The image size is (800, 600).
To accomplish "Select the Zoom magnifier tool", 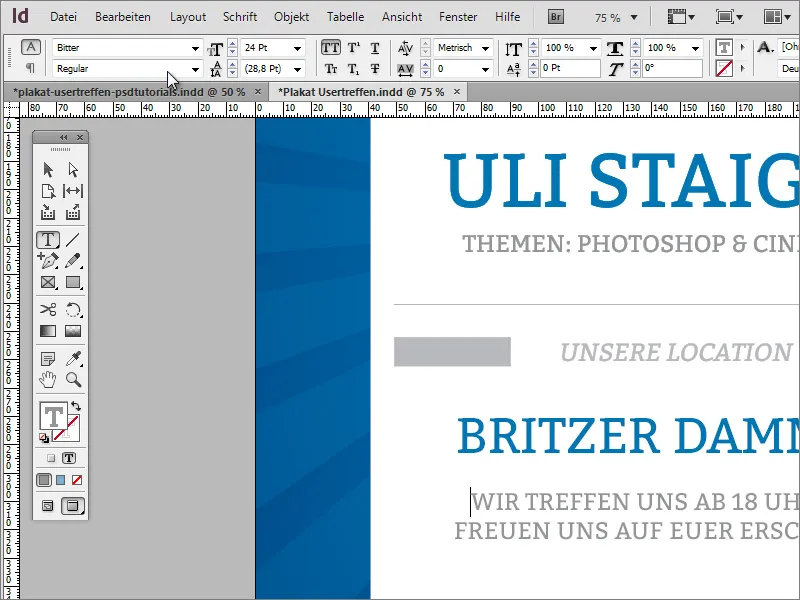I will tap(73, 380).
